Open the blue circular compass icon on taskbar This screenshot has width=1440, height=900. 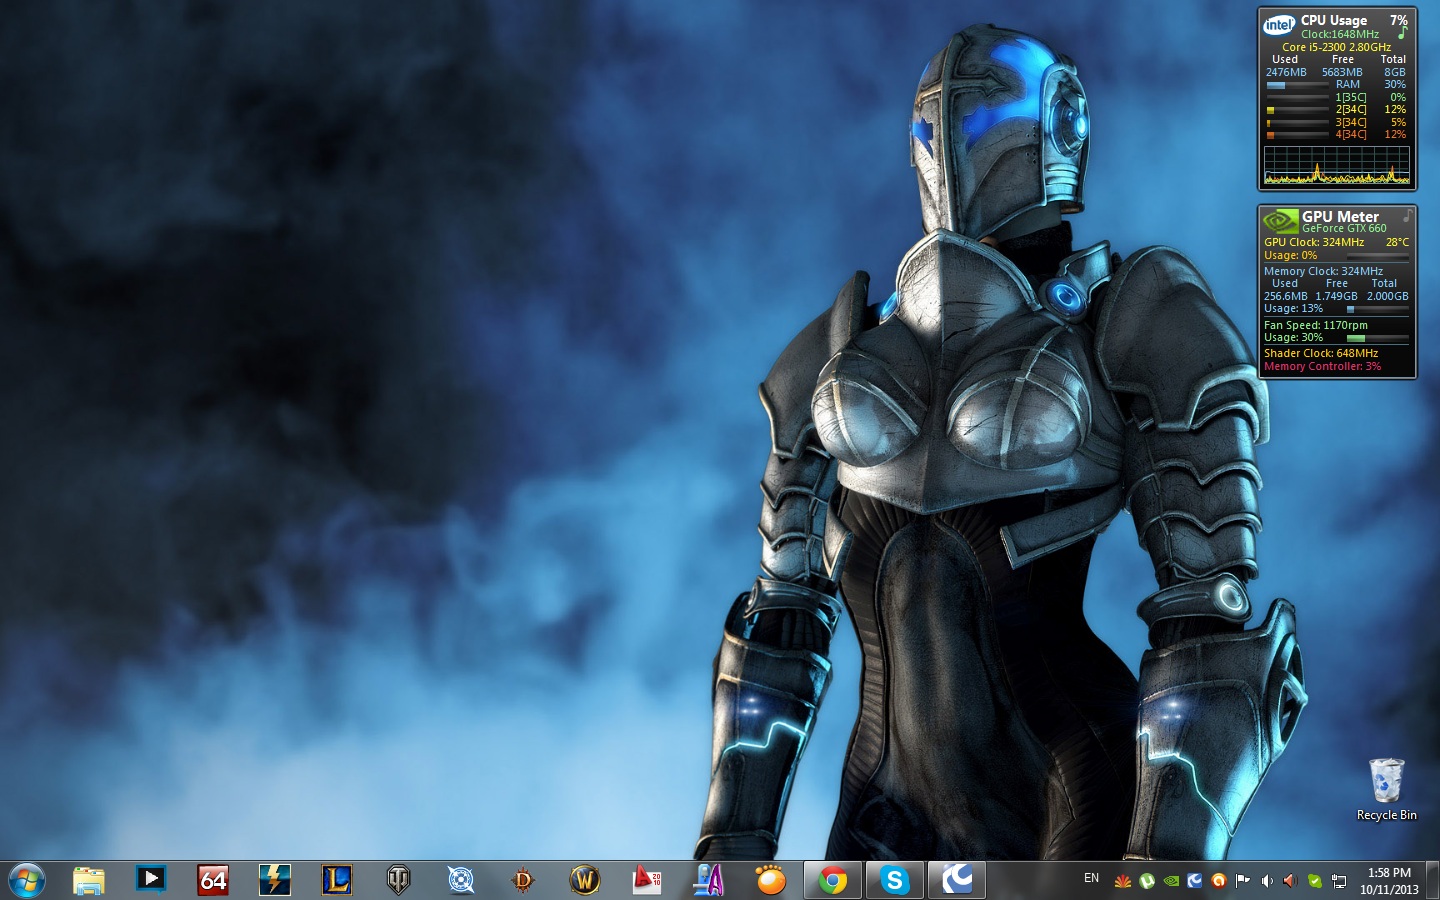click(x=461, y=880)
